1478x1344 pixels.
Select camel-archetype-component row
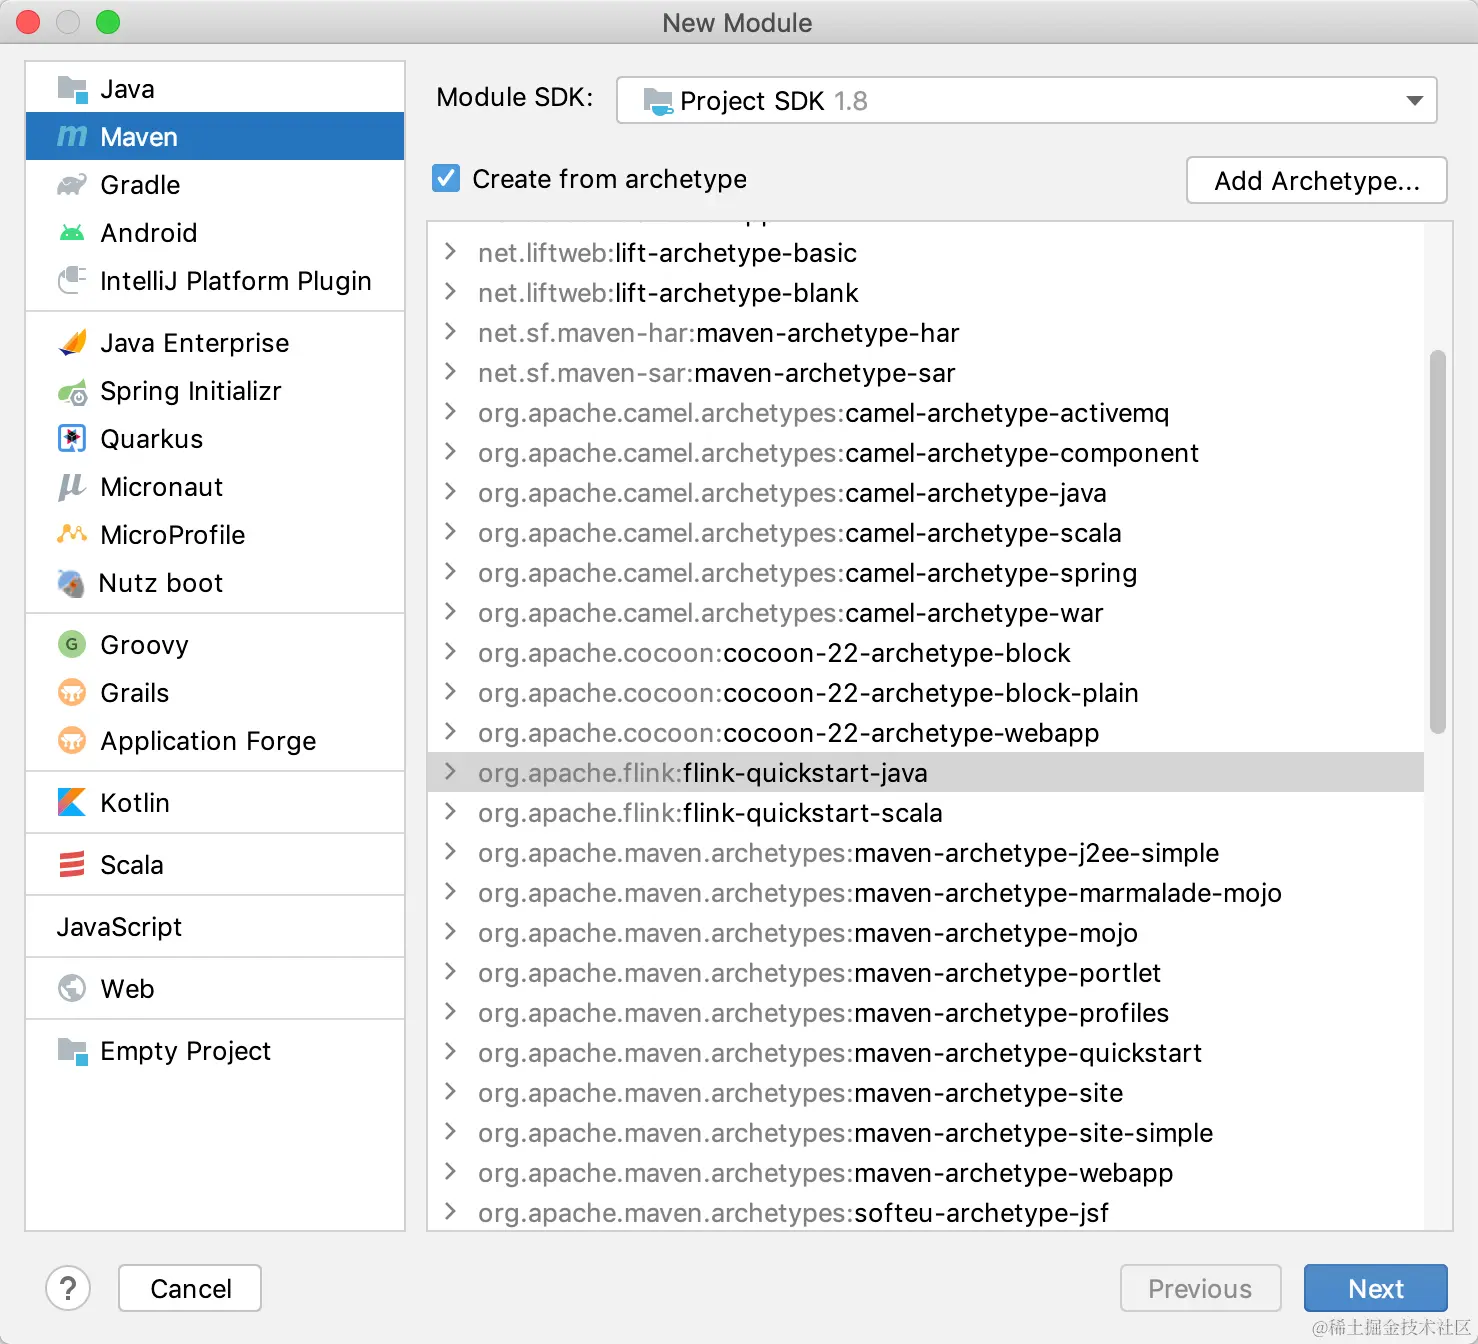pyautogui.click(x=925, y=453)
